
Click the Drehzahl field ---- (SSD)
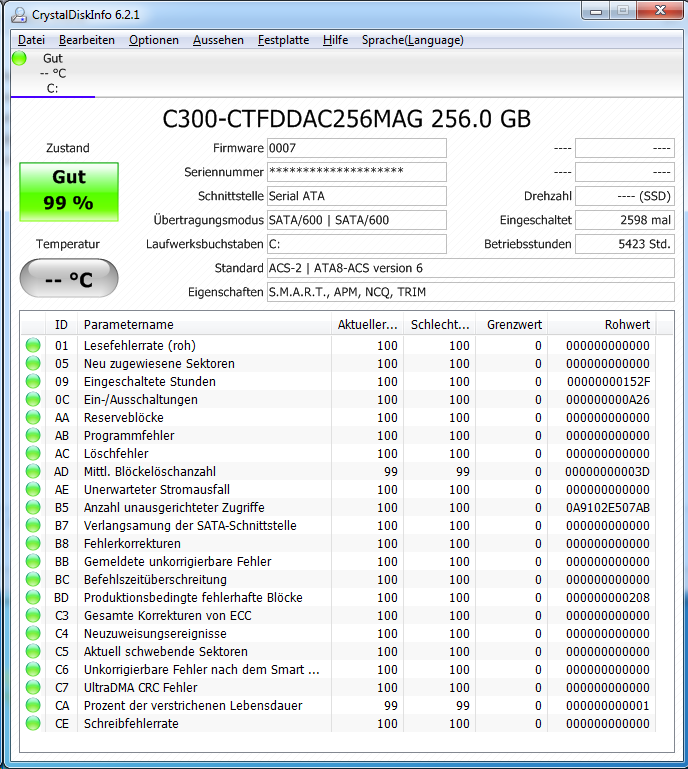click(625, 196)
